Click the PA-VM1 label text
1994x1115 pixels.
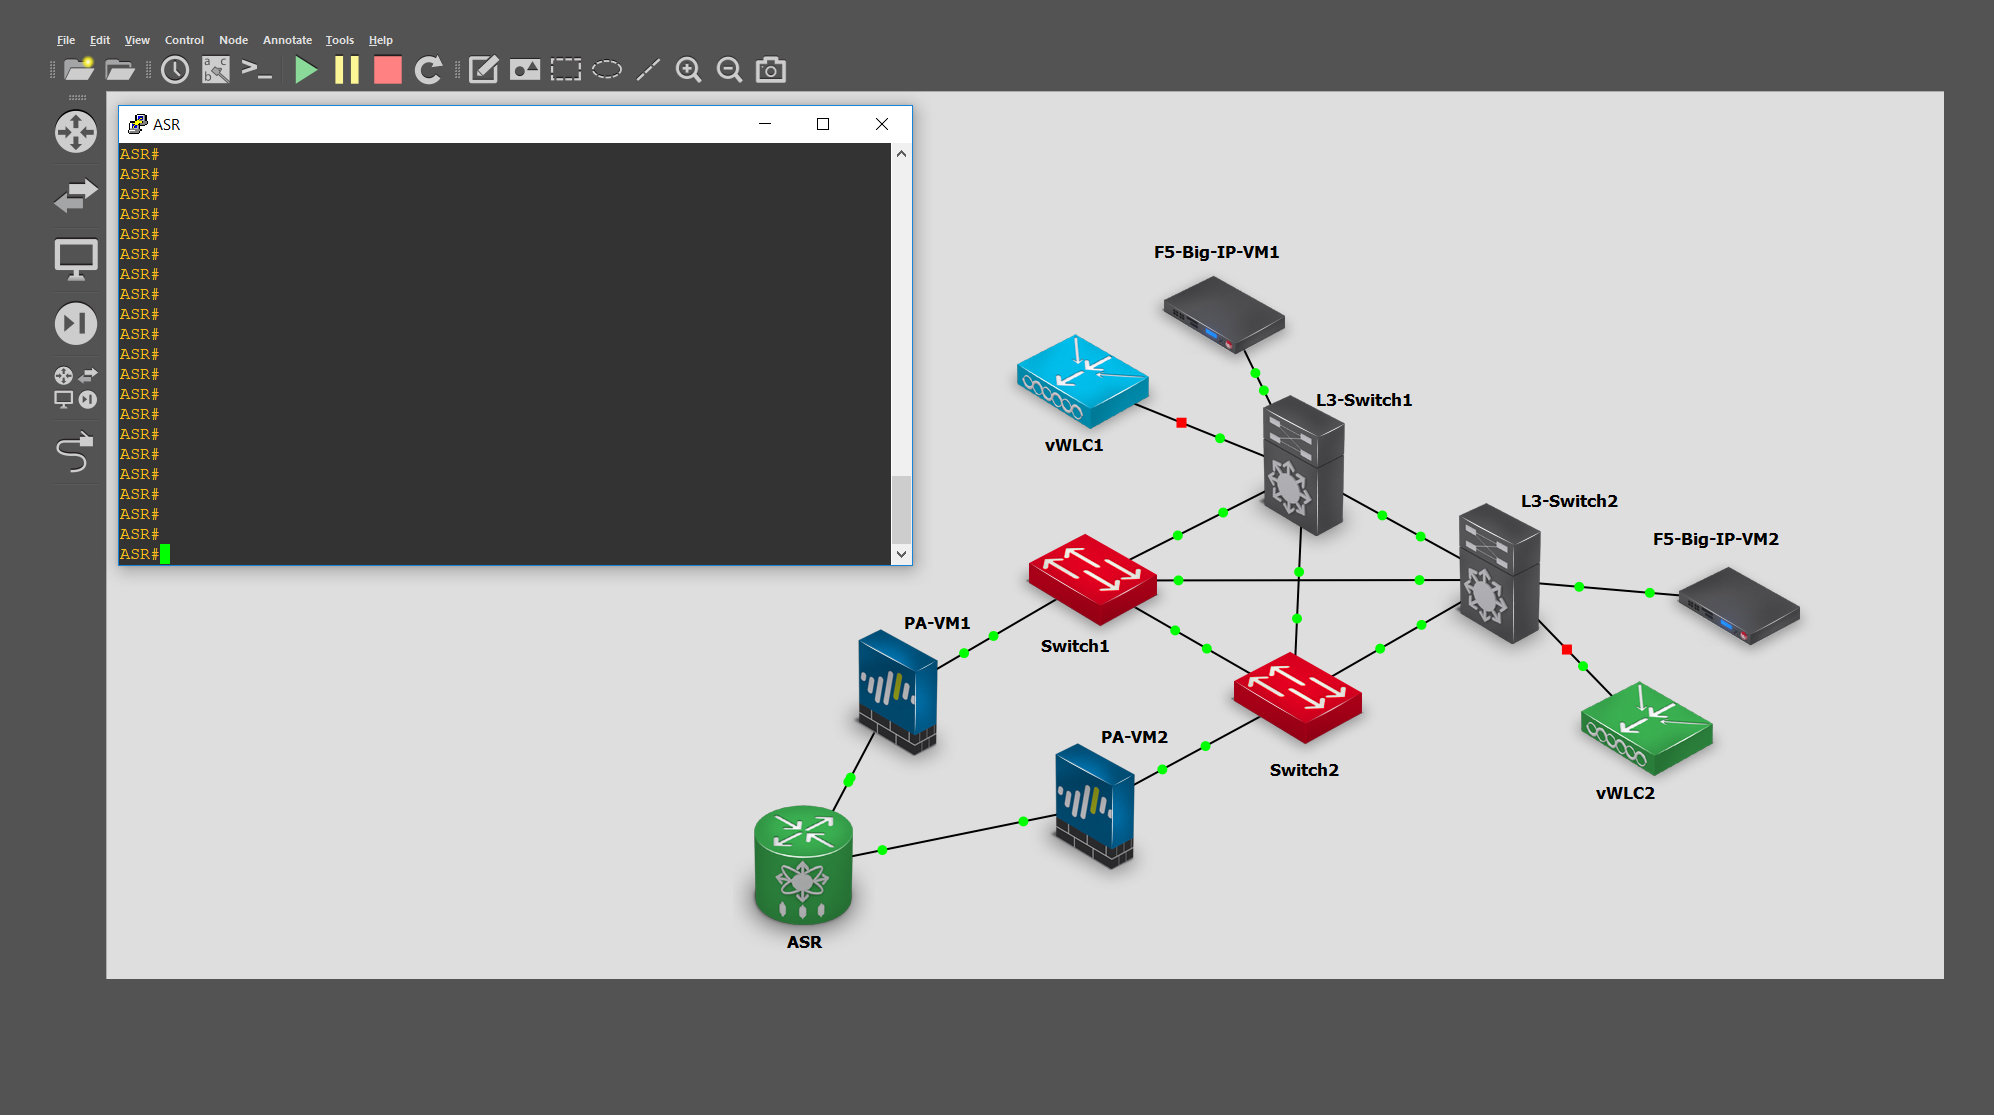[937, 623]
